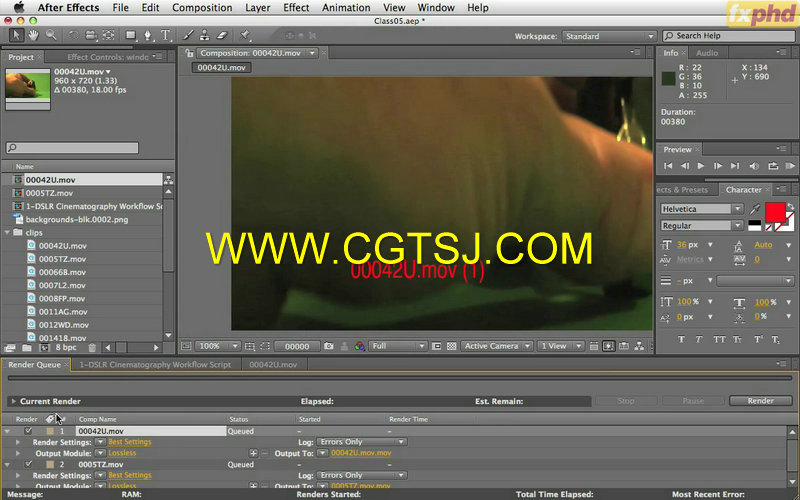This screenshot has height=500, width=800.
Task: Toggle All Caps in Character panel
Action: click(719, 339)
